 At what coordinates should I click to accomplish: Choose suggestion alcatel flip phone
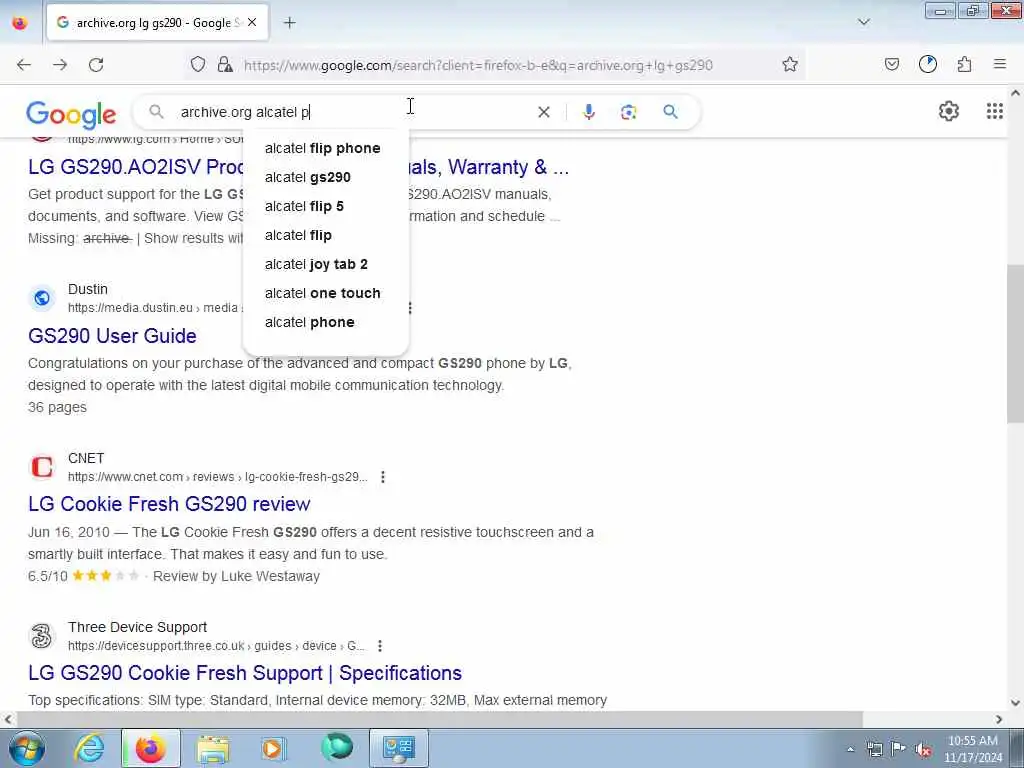coord(325,148)
